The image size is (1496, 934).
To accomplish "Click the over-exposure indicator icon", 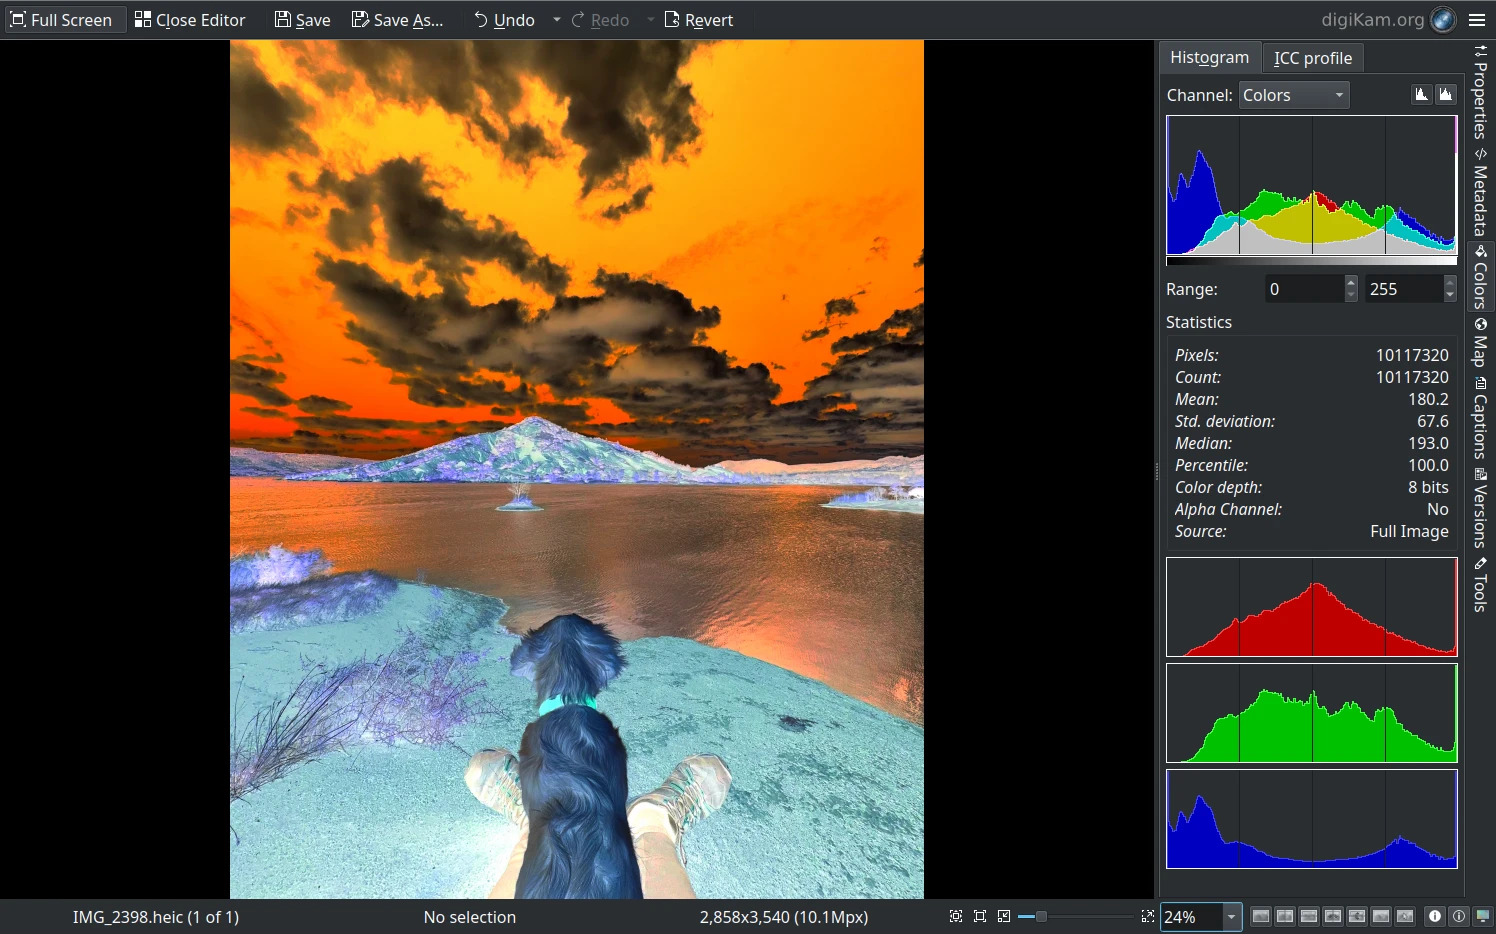I will pyautogui.click(x=1459, y=916).
